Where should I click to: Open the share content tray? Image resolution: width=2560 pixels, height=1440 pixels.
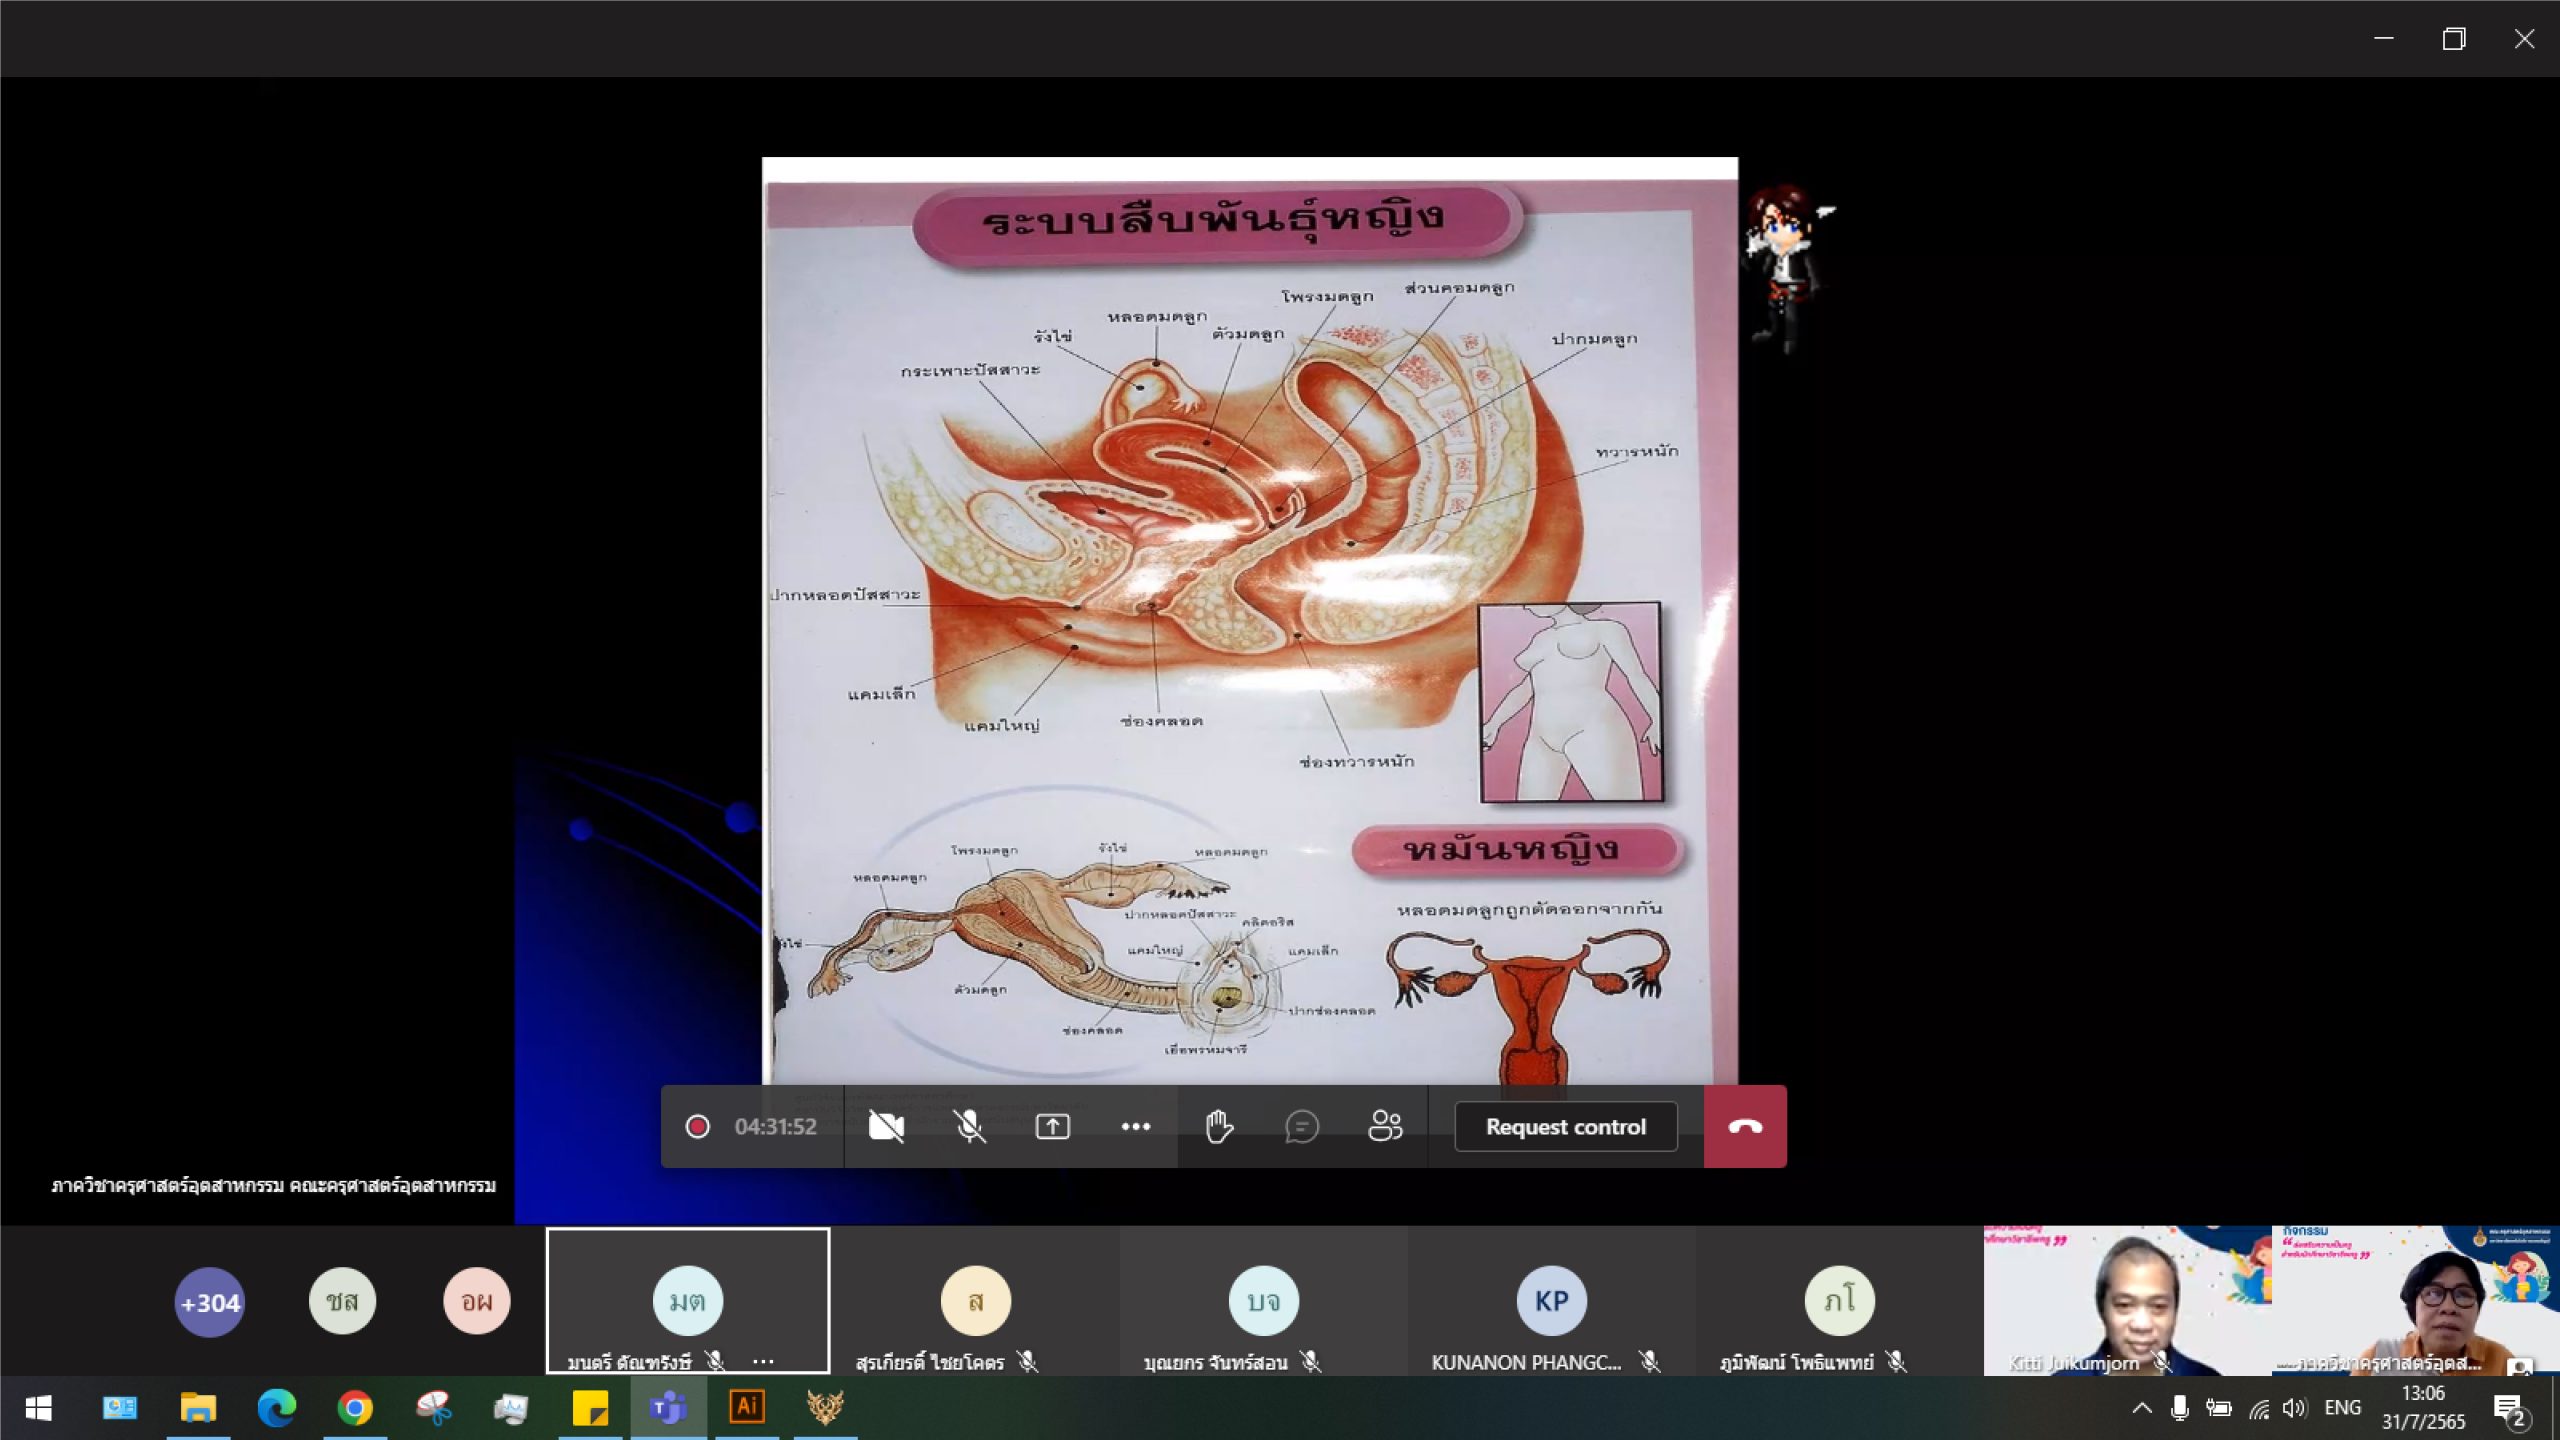click(x=1052, y=1127)
